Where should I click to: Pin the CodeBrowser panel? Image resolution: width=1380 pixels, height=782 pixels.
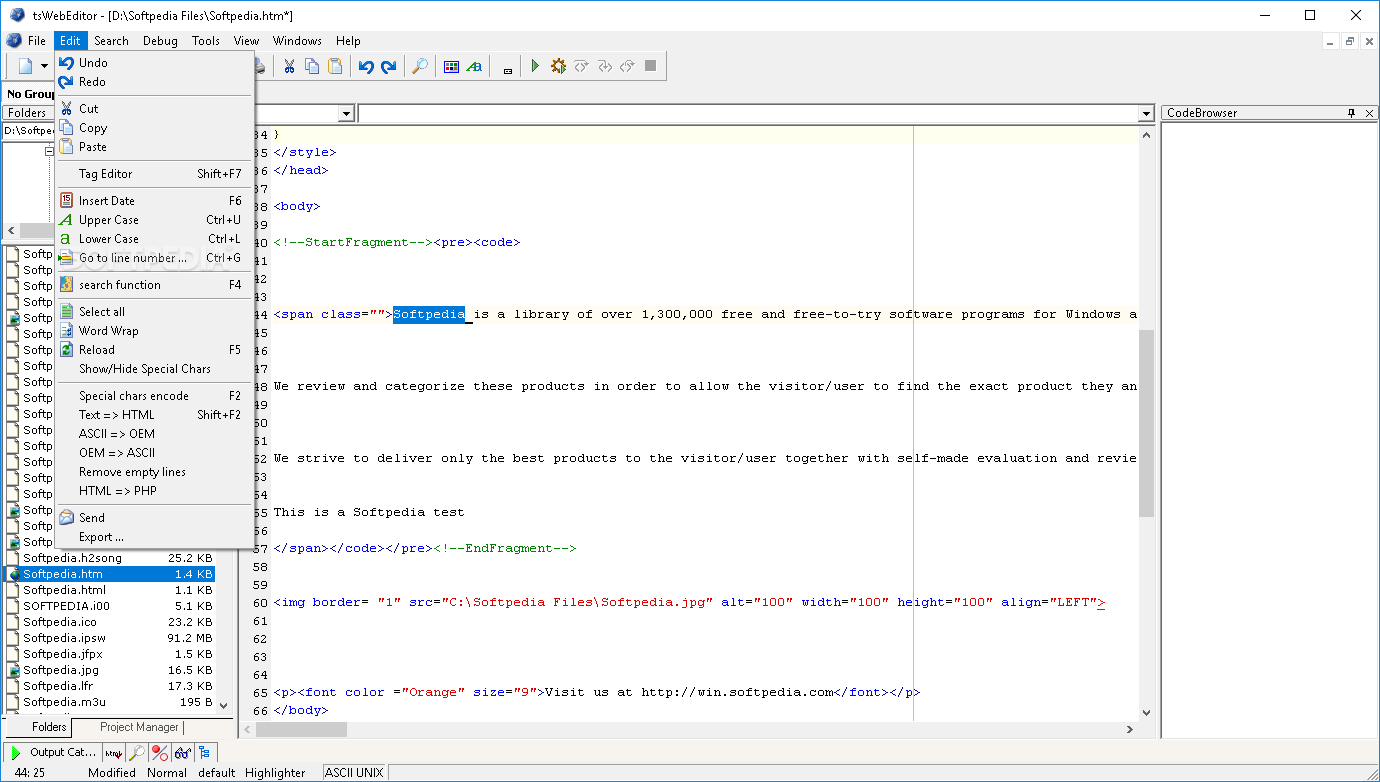click(x=1351, y=113)
